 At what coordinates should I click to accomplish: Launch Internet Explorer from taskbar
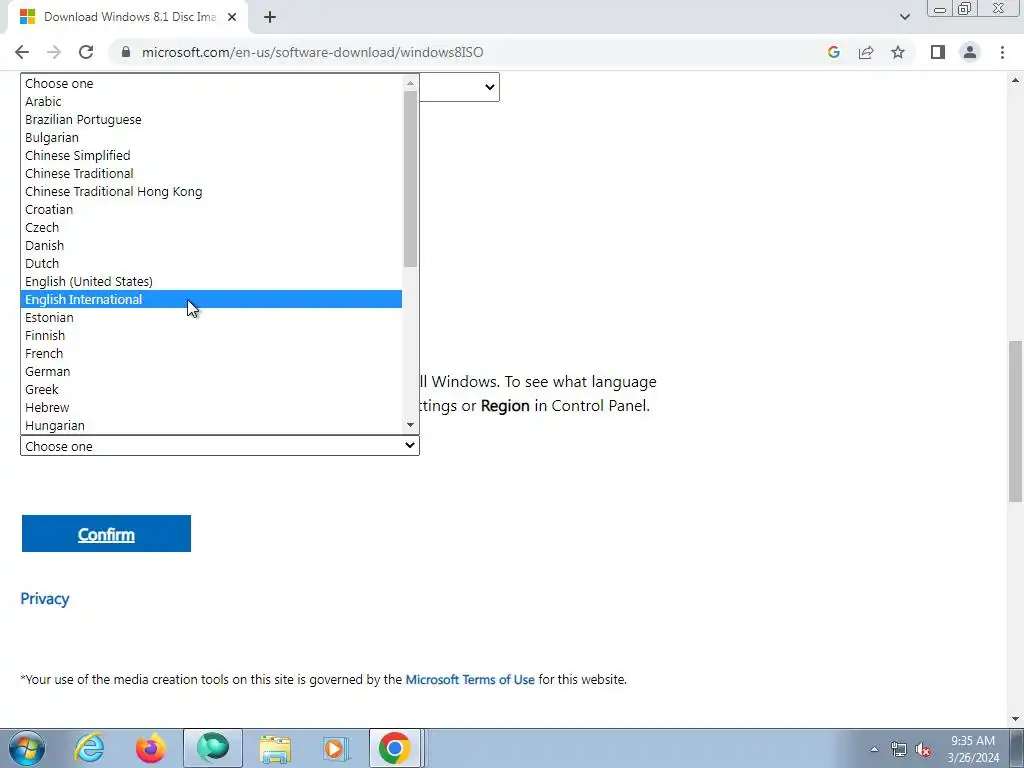pyautogui.click(x=89, y=748)
